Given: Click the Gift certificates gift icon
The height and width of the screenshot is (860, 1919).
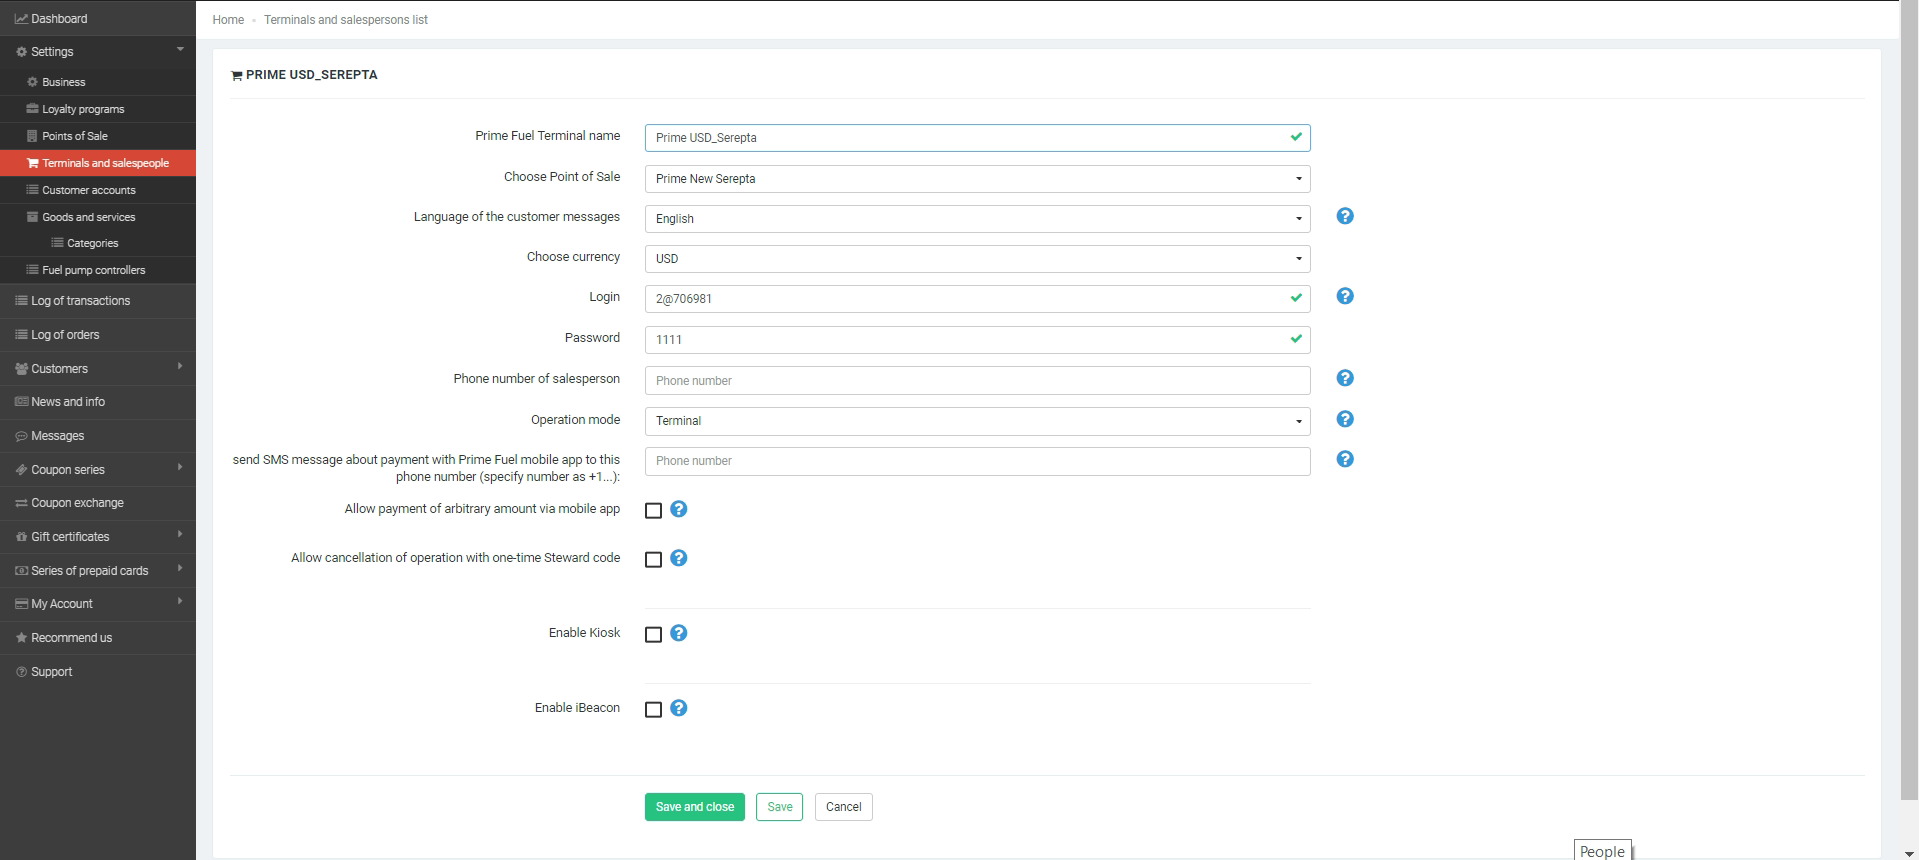Looking at the screenshot, I should click(x=21, y=537).
